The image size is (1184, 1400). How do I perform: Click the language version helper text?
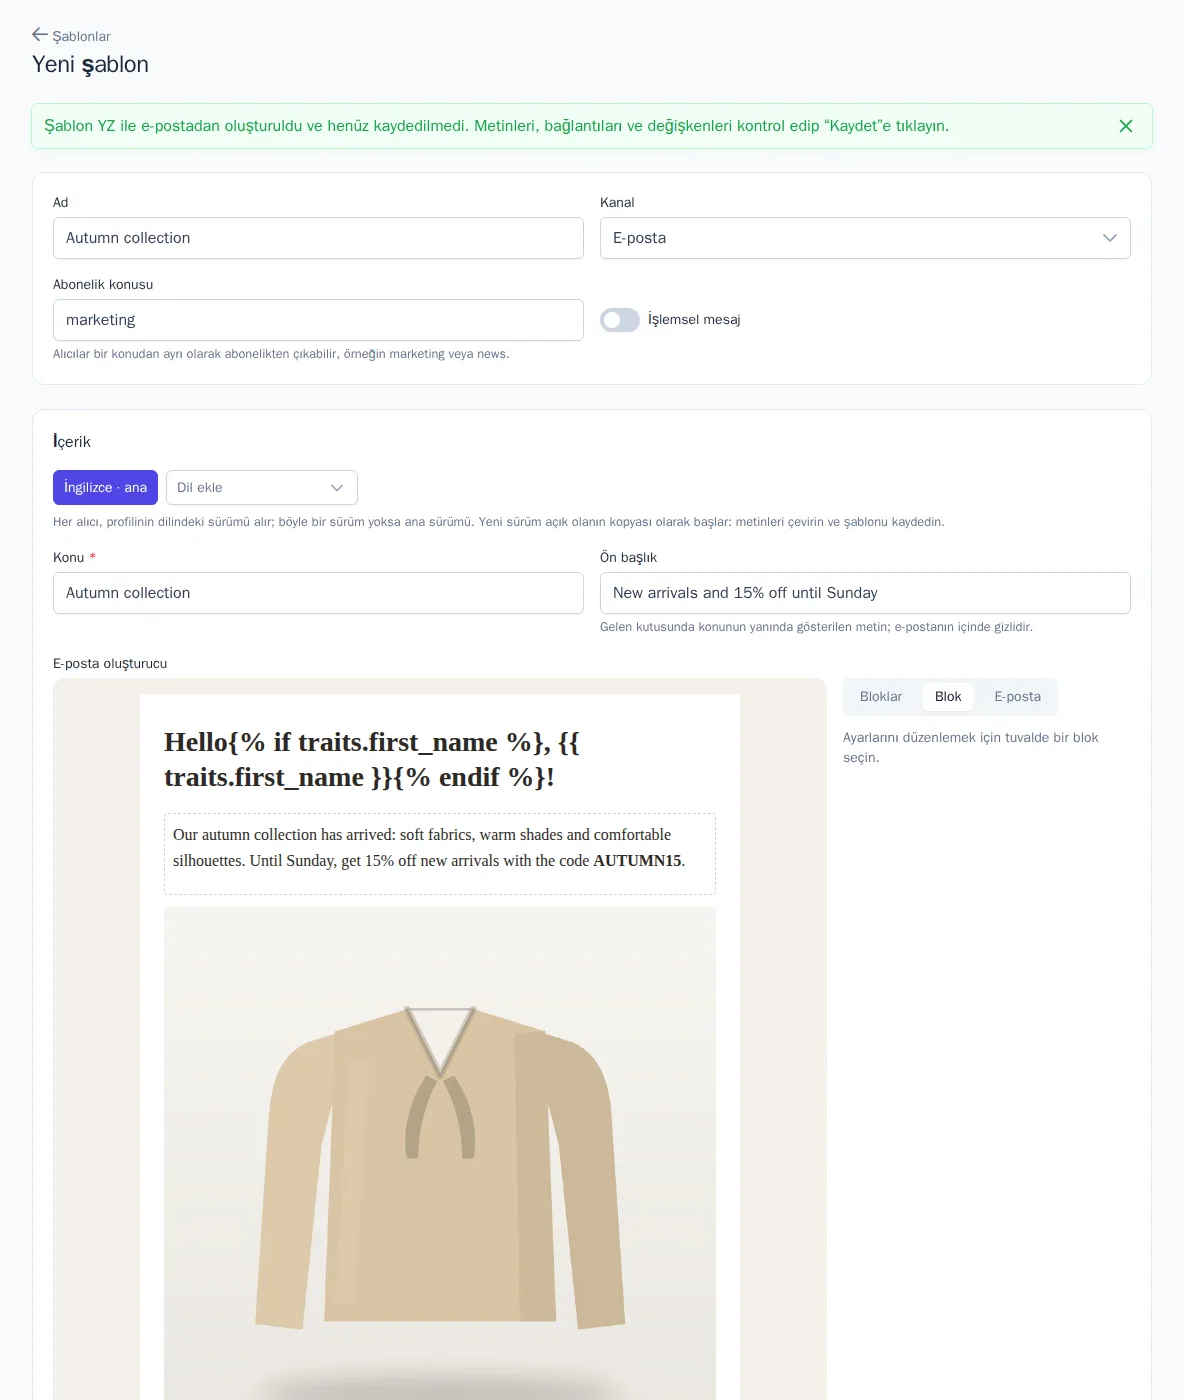[499, 522]
